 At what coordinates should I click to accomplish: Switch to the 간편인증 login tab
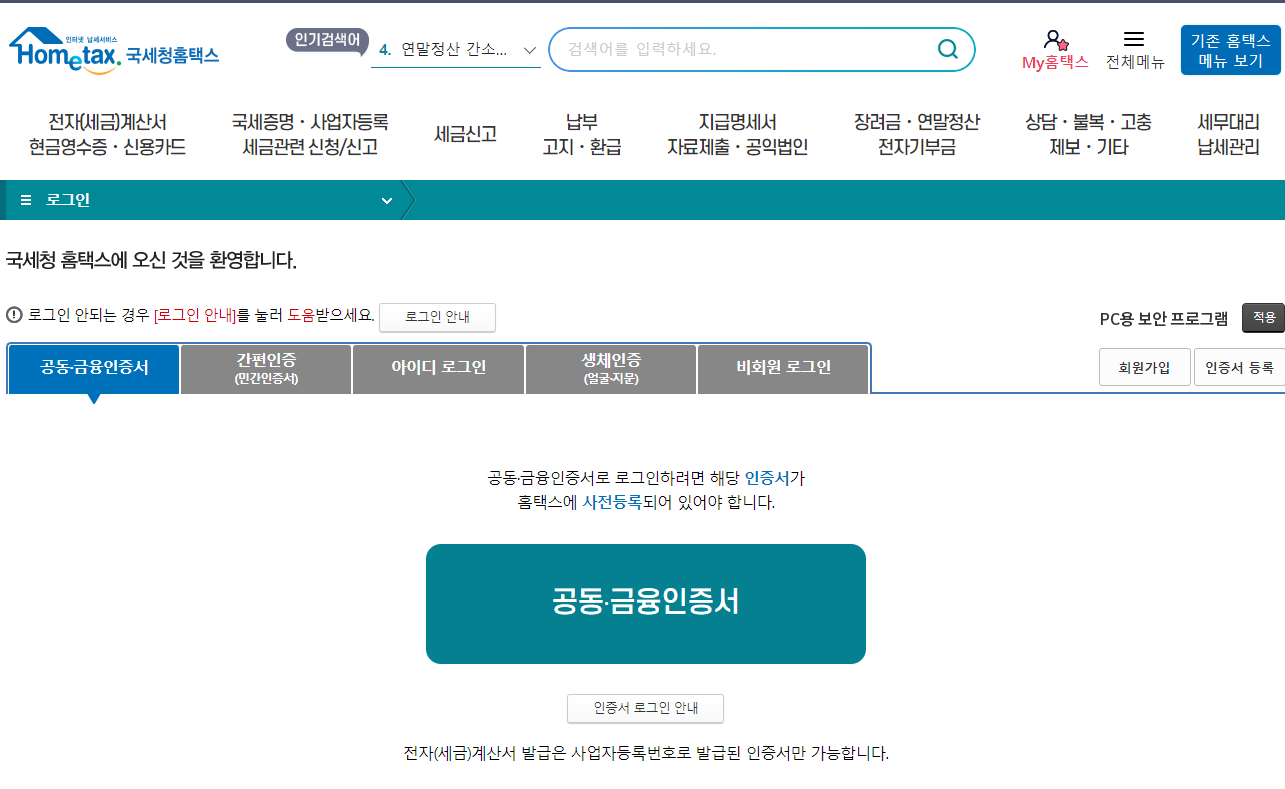pyautogui.click(x=265, y=369)
